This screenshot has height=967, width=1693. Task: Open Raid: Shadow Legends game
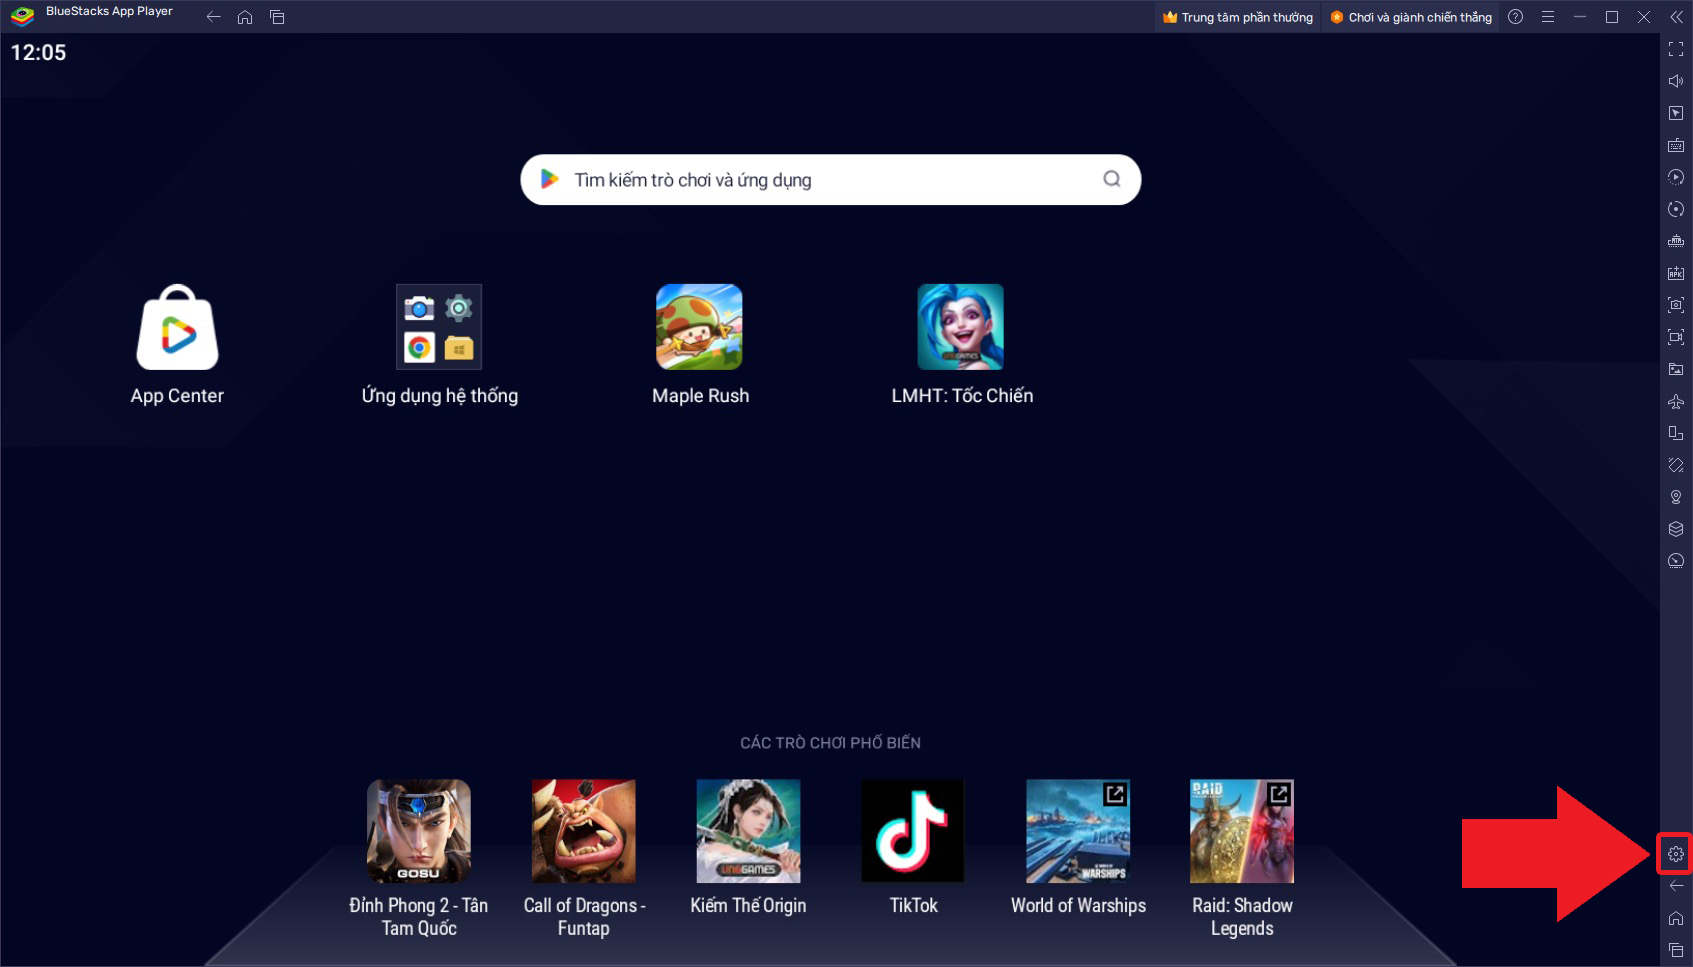(1242, 831)
